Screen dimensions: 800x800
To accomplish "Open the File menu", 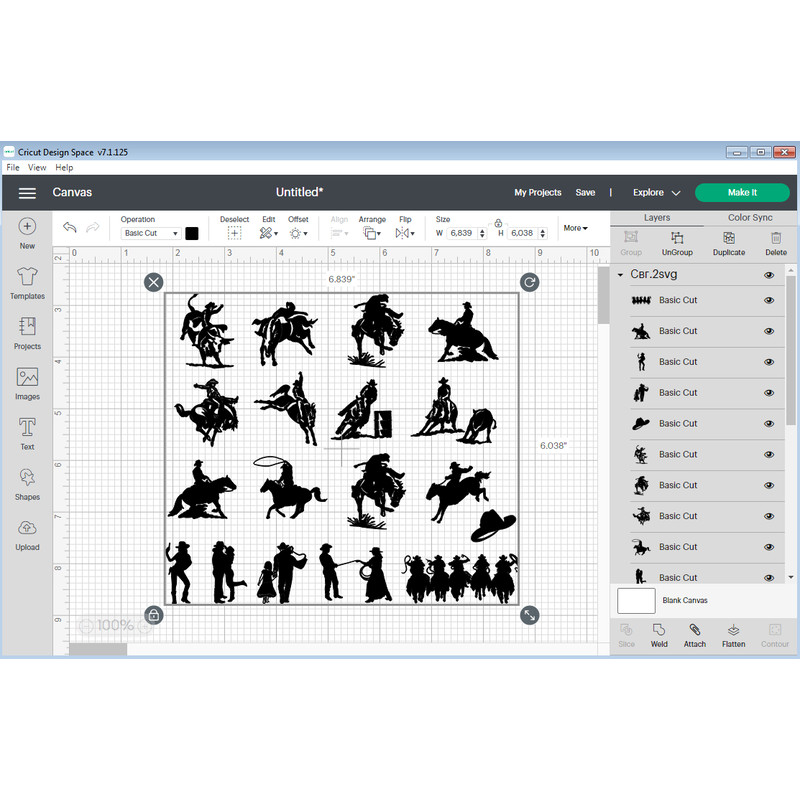I will tap(12, 167).
